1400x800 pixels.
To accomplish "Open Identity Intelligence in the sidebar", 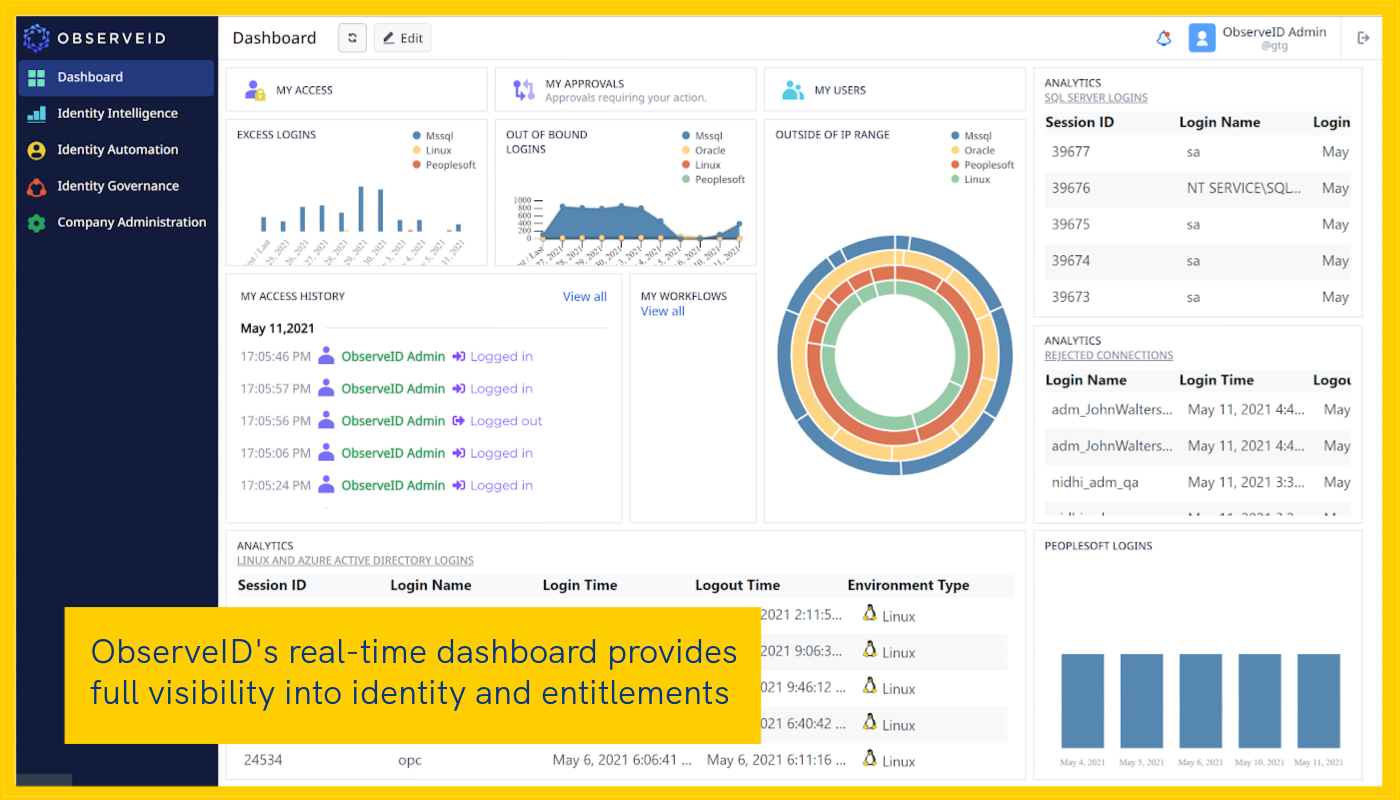I will coord(116,114).
